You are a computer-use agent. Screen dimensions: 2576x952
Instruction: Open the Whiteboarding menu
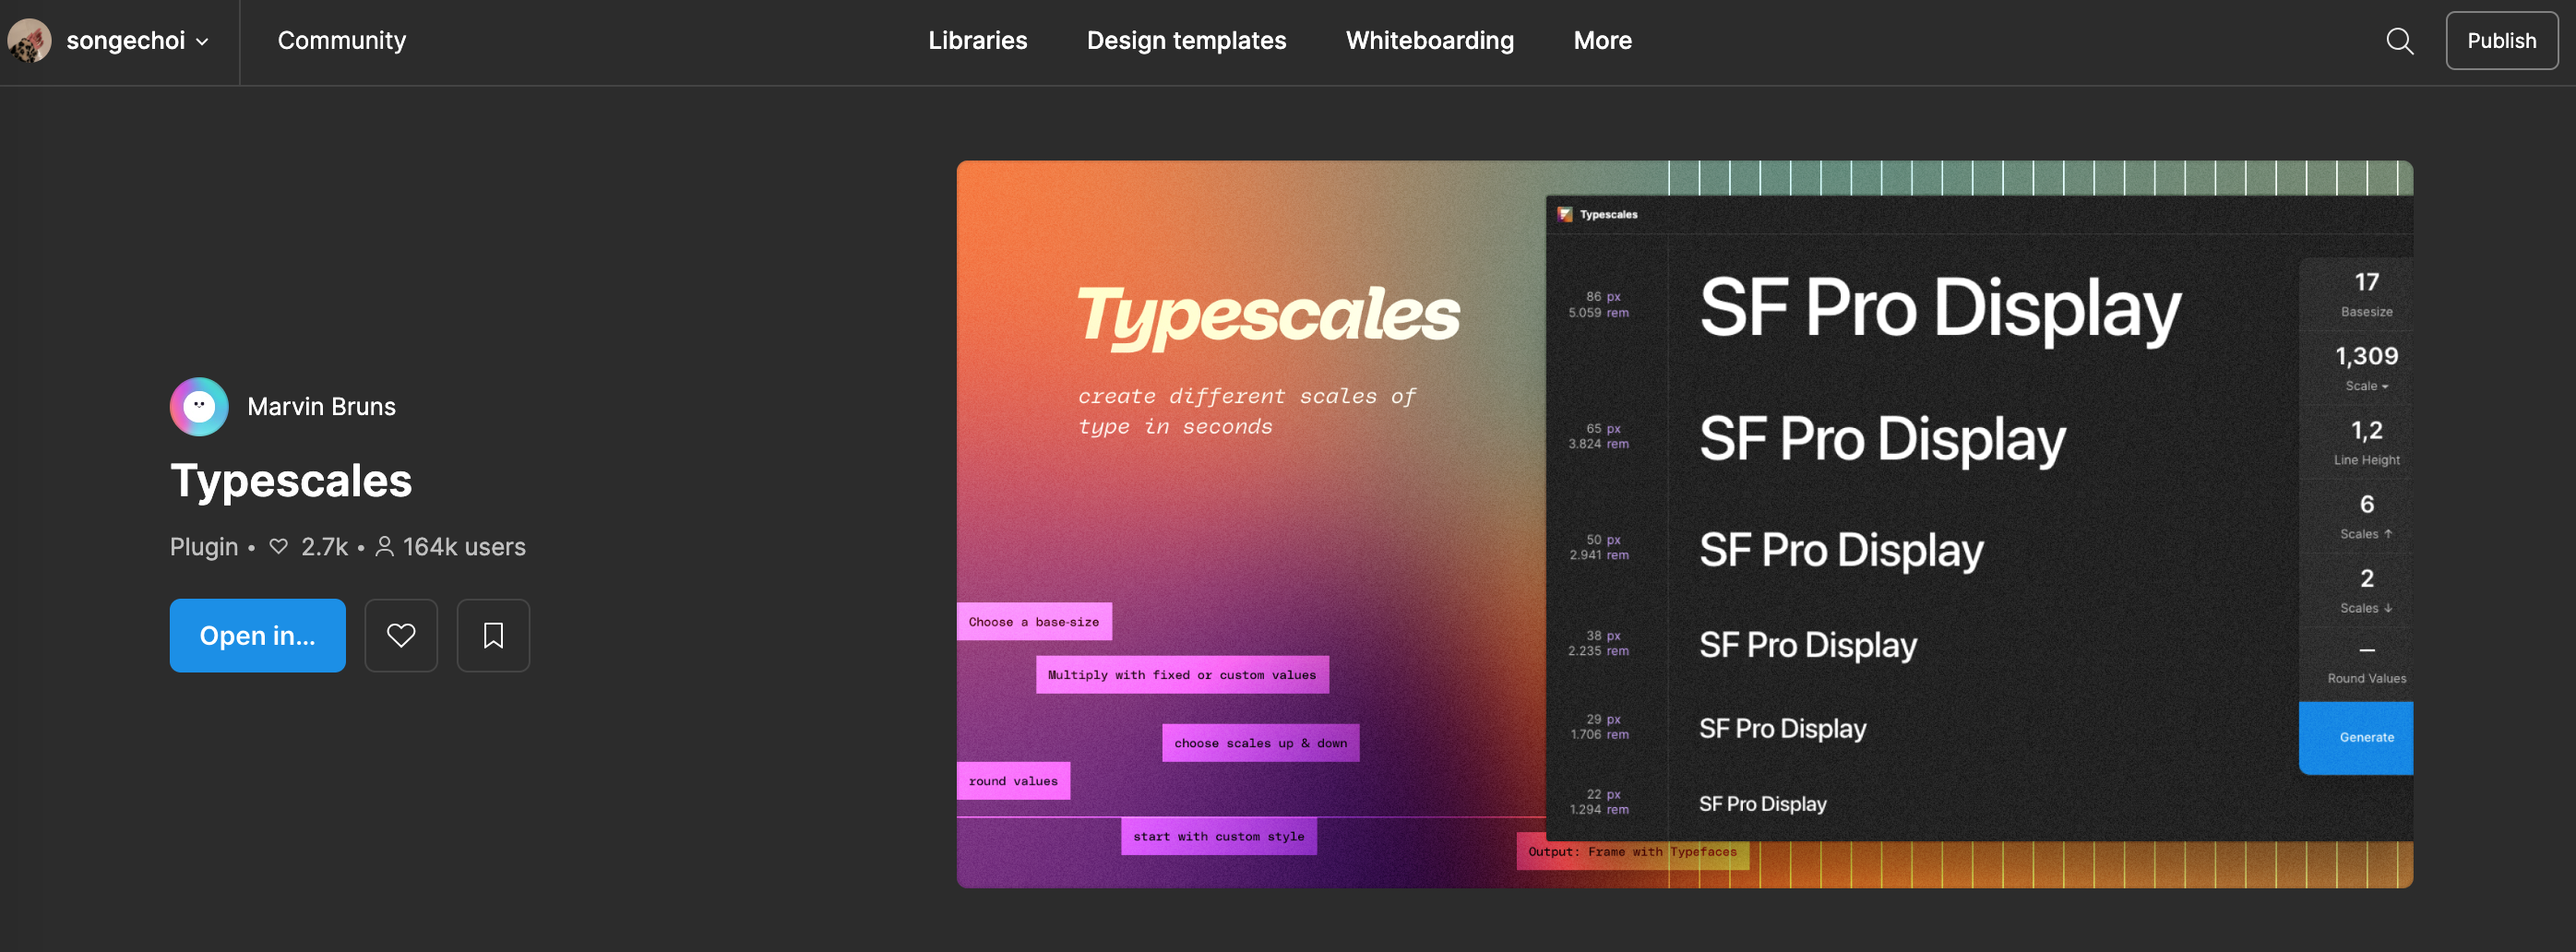[1429, 41]
